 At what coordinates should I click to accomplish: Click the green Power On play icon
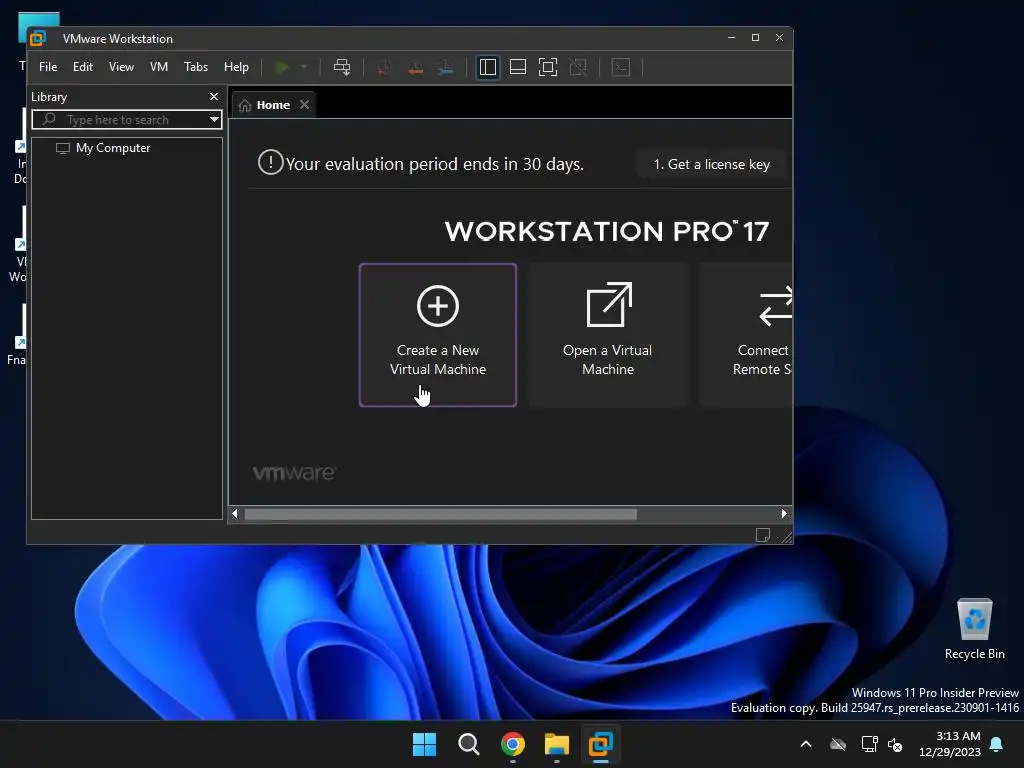(282, 67)
